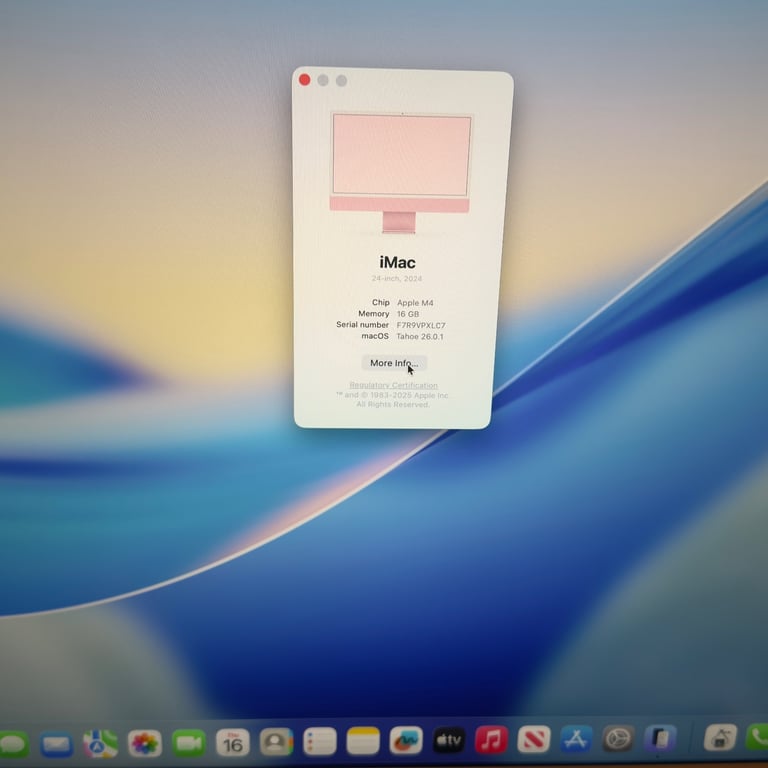The image size is (768, 768).
Task: Select the serial number F7R9VPXLC7
Action: [x=421, y=325]
